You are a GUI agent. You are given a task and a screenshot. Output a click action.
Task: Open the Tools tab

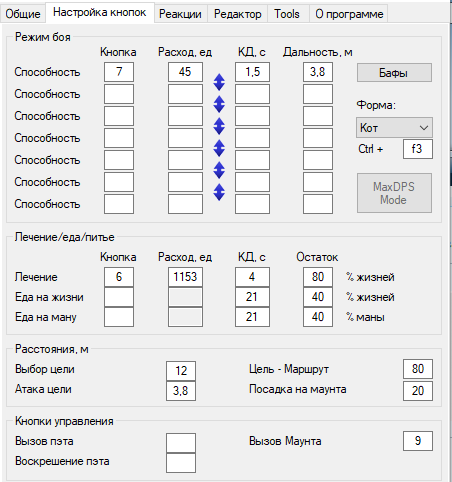287,14
